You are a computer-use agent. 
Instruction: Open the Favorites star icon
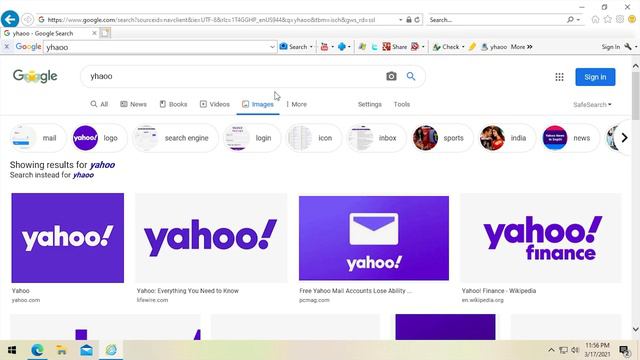pos(608,20)
